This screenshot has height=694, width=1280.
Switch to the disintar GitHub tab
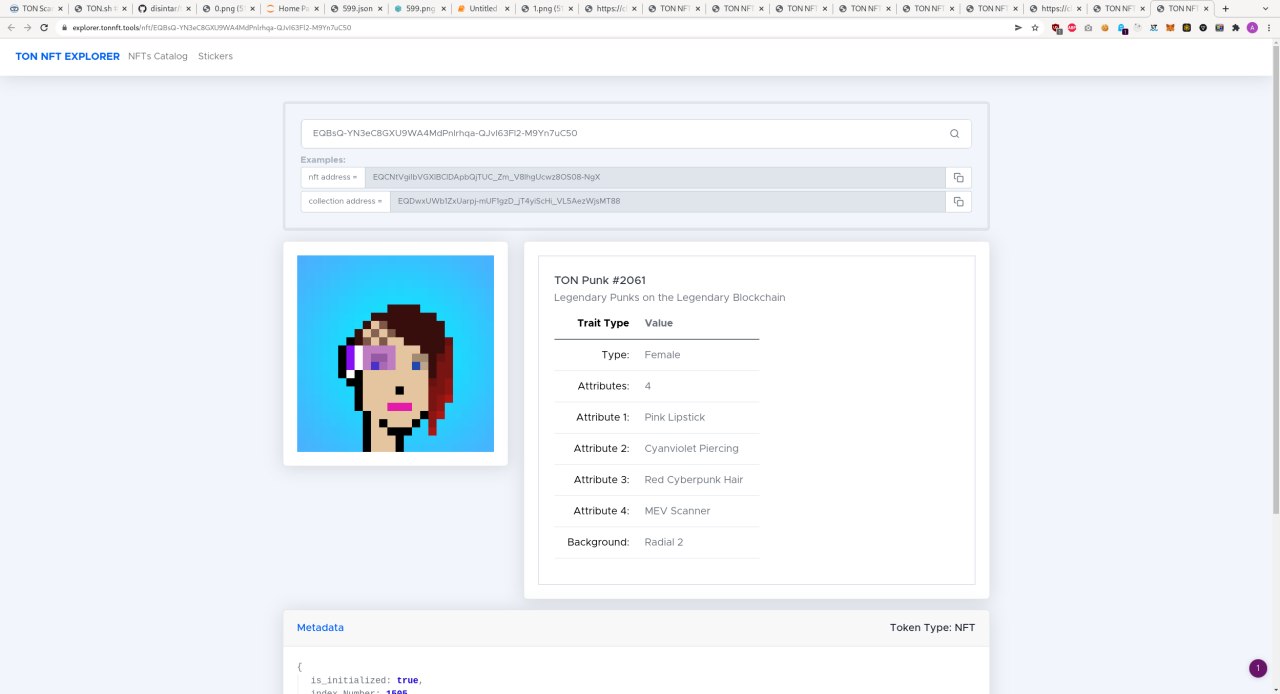163,8
